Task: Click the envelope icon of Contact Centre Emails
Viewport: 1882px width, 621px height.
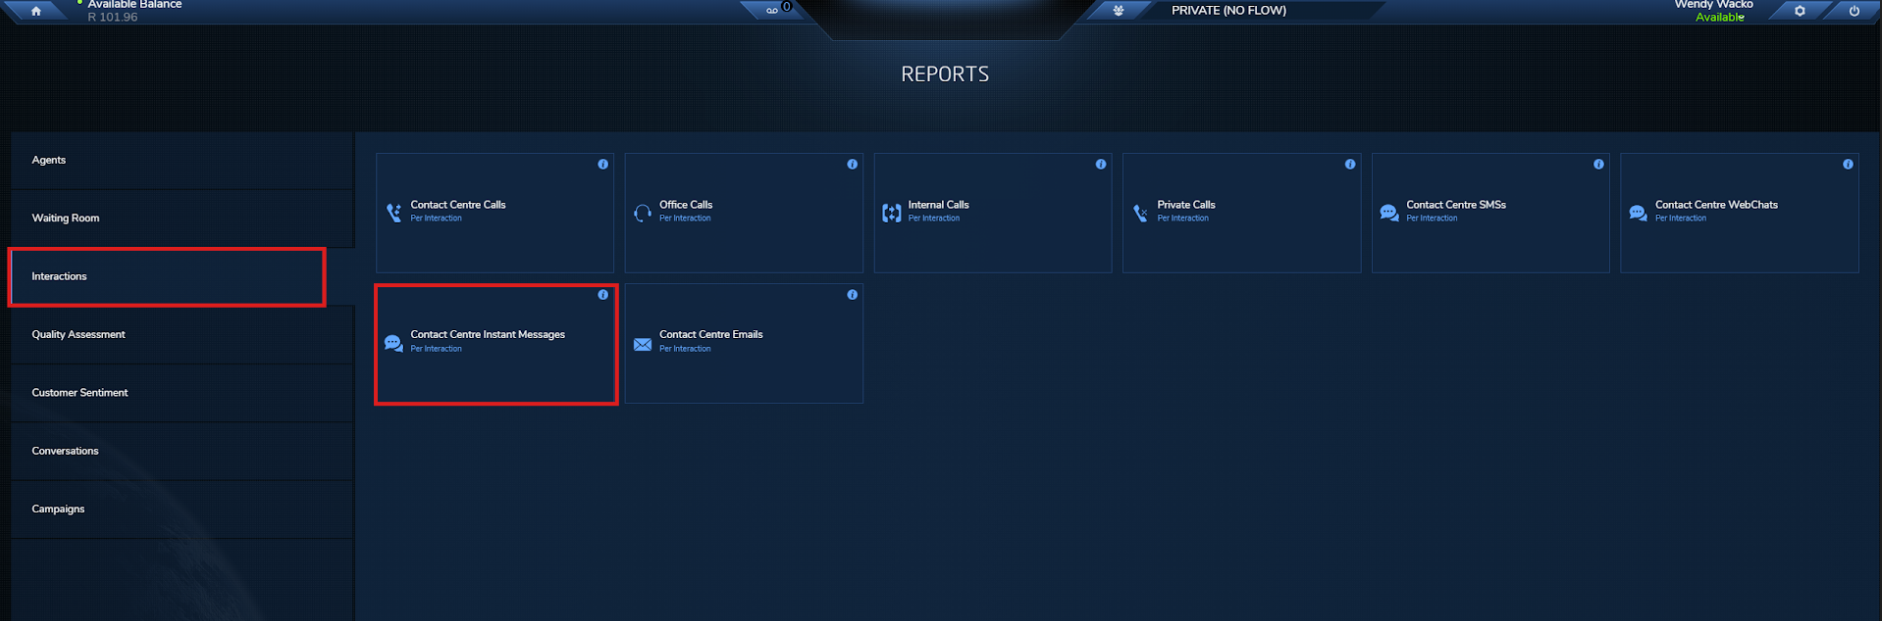Action: click(643, 344)
